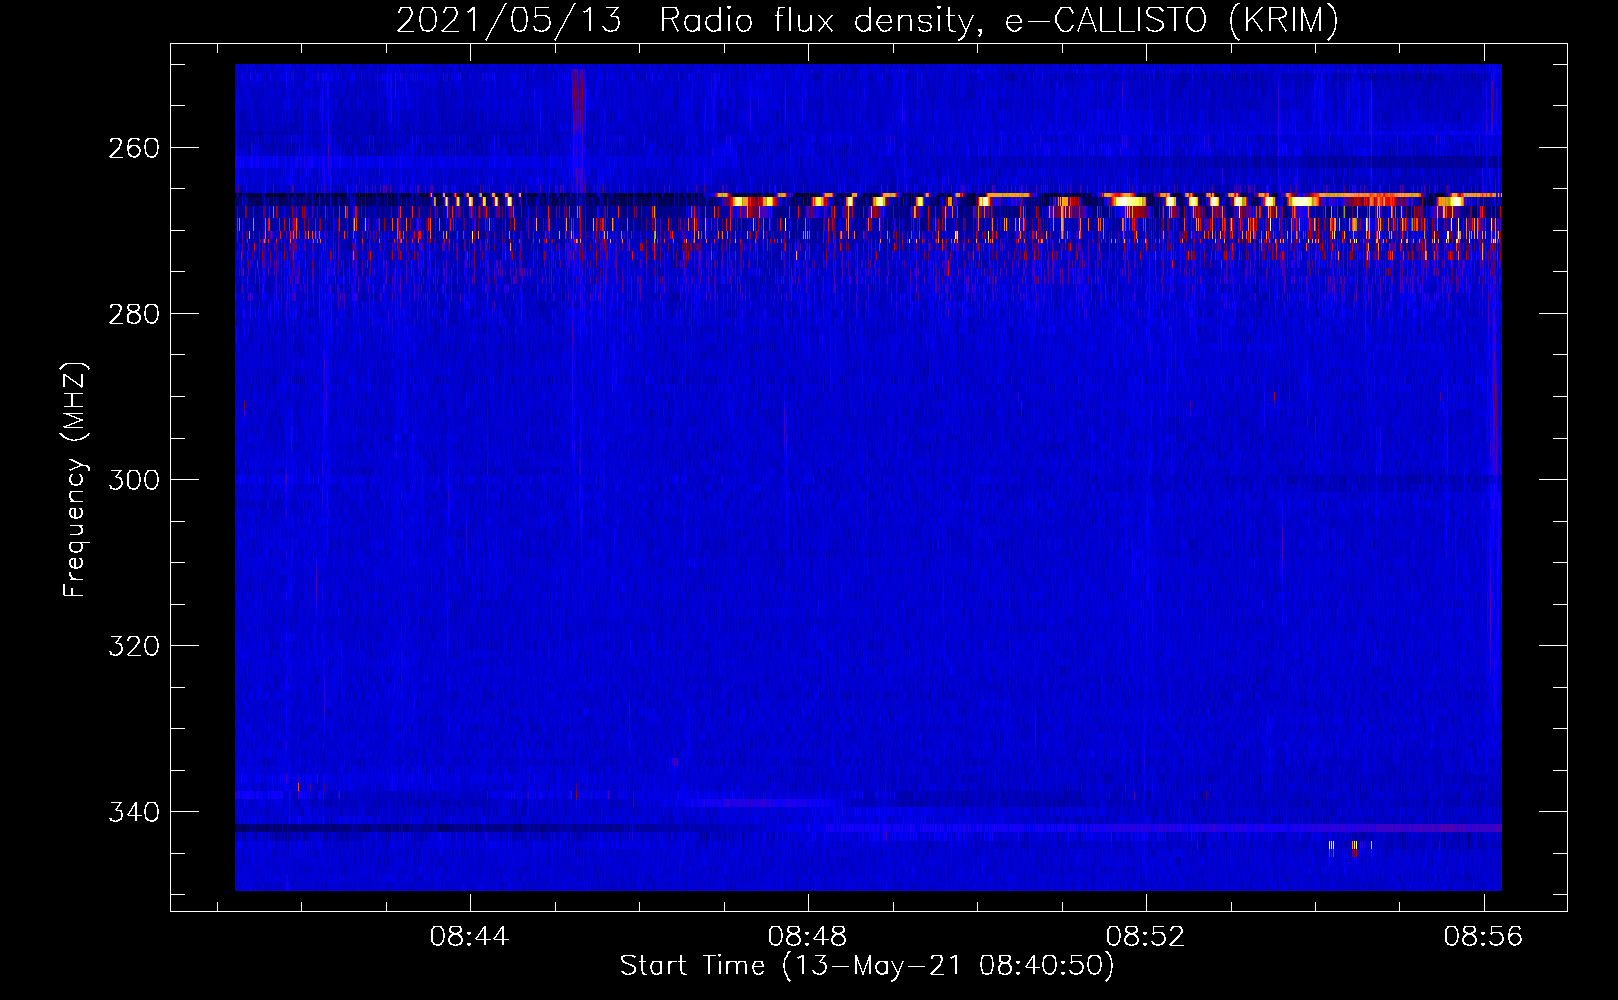Click the "Frequency (MHZ)" axis label
The width and height of the screenshot is (1618, 1000).
75,479
